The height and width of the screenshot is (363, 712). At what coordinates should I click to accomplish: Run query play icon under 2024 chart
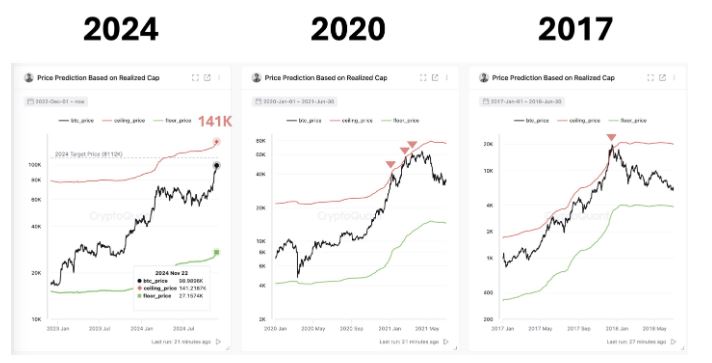coord(218,341)
